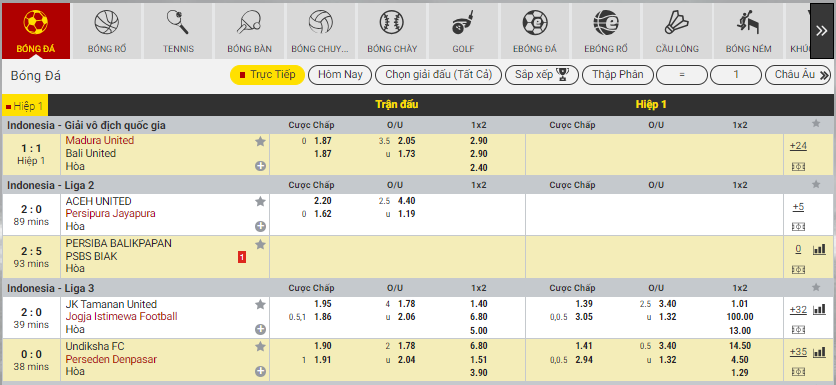Open live pitch view for Madura United

pos(798,166)
